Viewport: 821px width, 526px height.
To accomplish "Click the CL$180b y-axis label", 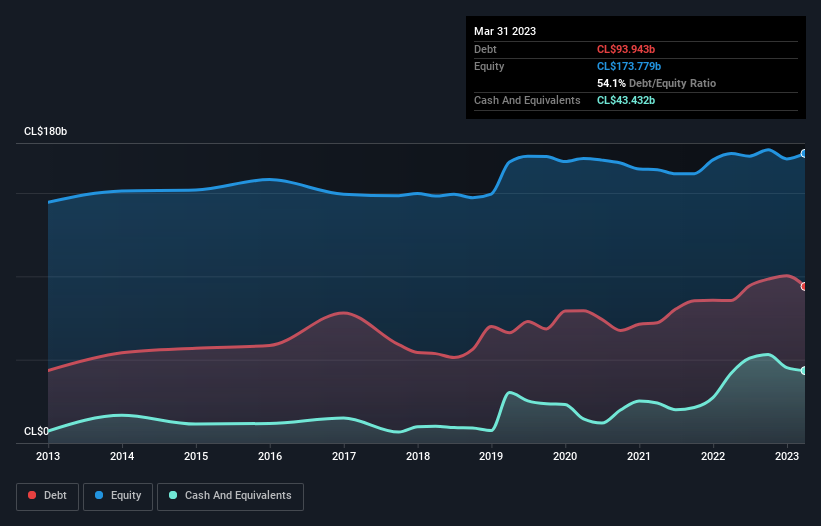I will pos(46,131).
